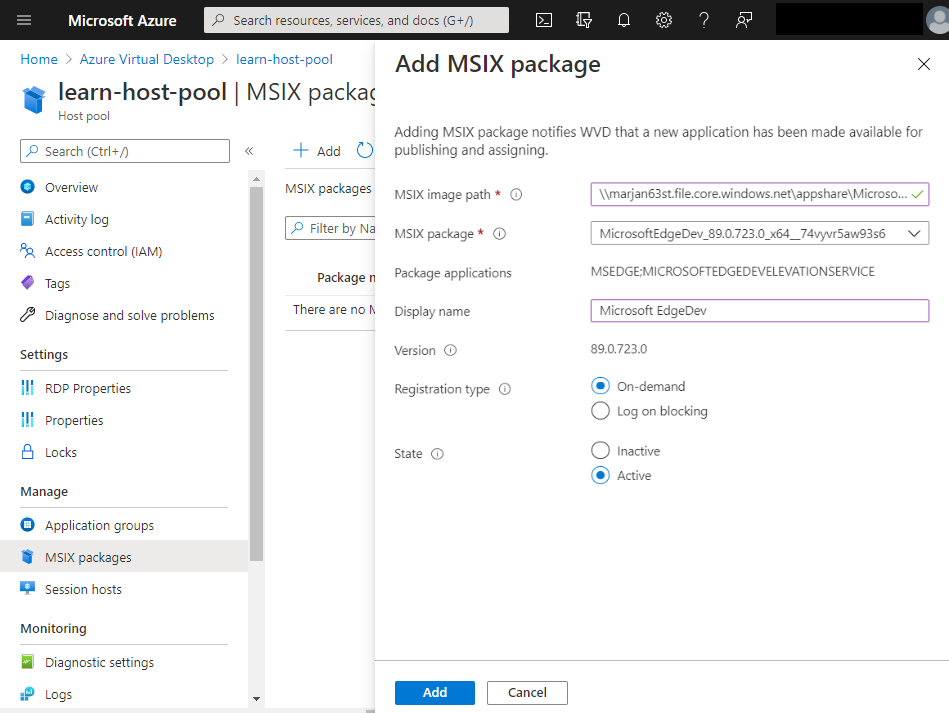Open portal settings gear
Image resolution: width=949 pixels, height=713 pixels.
point(663,20)
